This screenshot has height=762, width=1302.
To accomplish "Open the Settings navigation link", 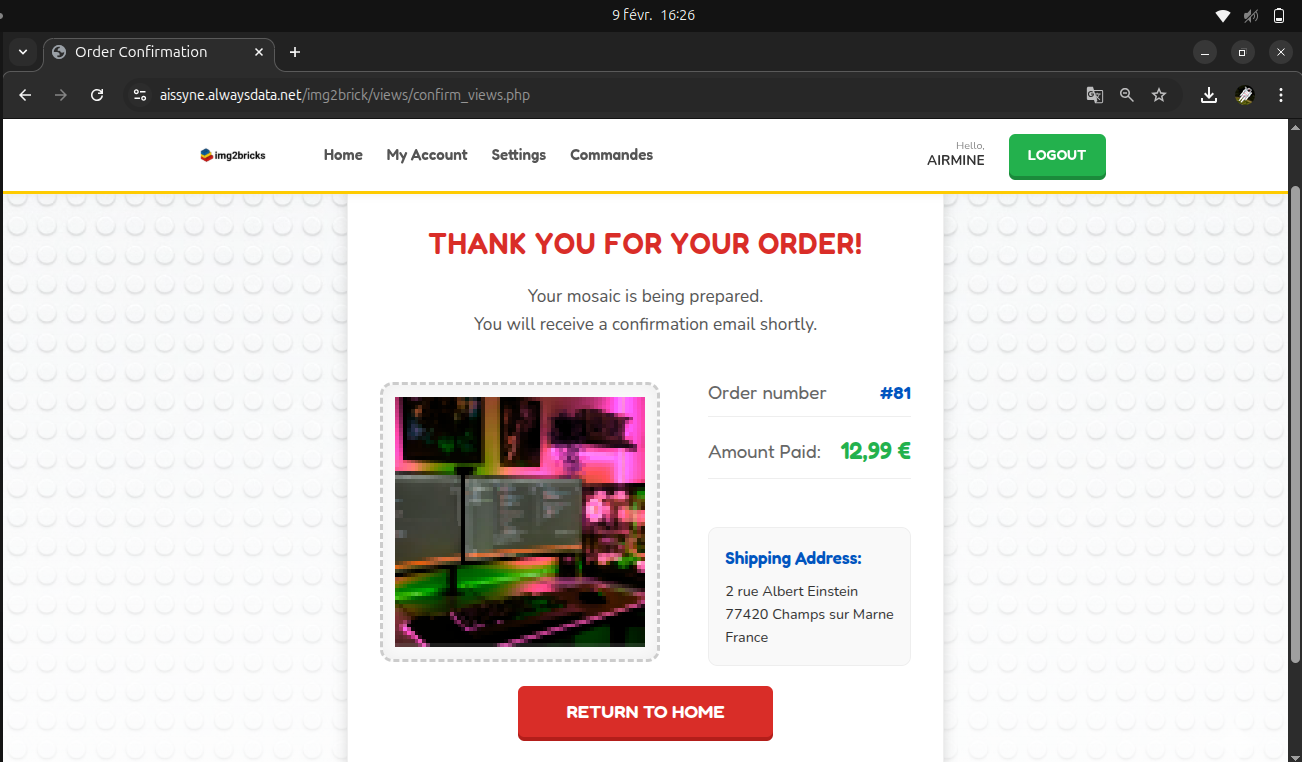I will (518, 155).
